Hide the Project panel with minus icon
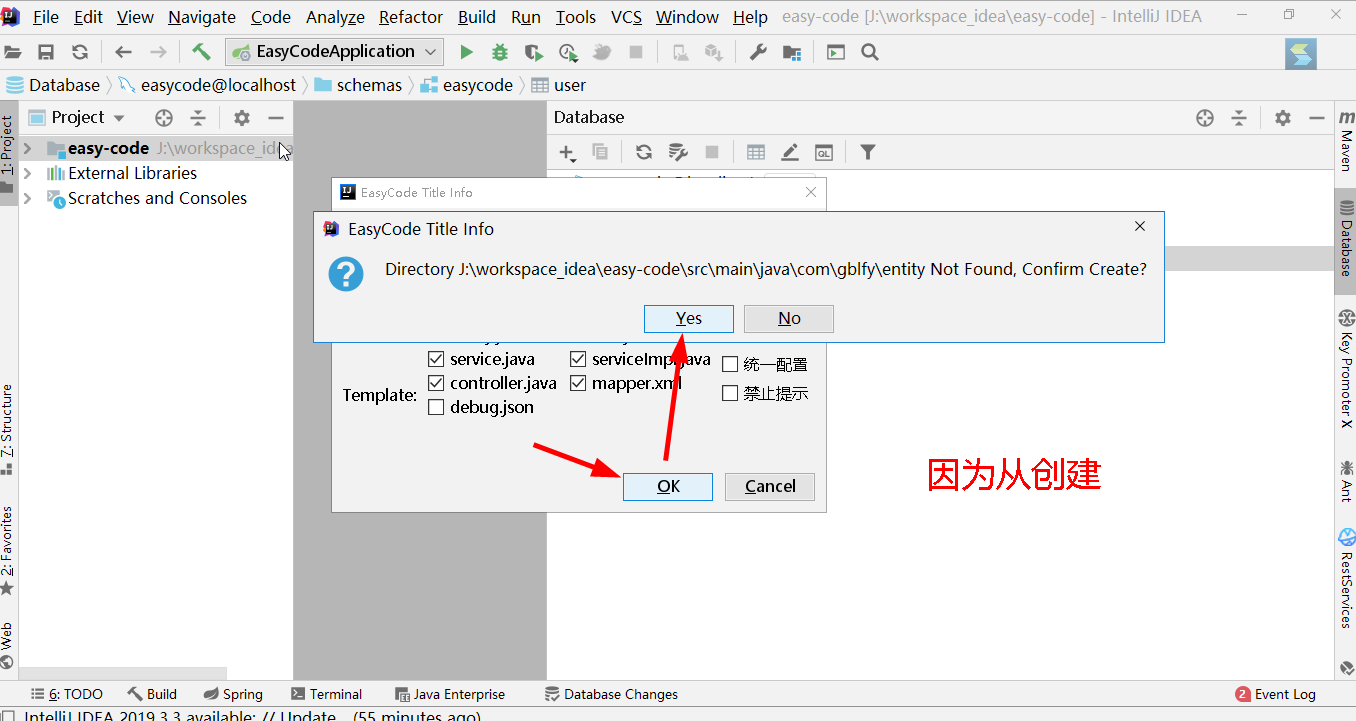This screenshot has height=721, width=1356. pyautogui.click(x=276, y=118)
